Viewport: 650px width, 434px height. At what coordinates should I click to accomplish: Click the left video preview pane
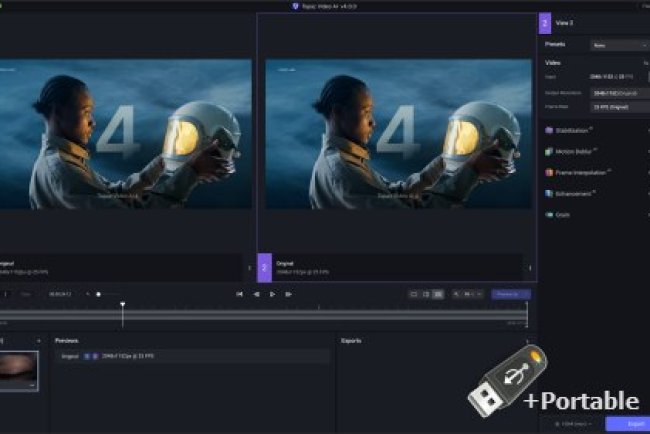coord(126,134)
